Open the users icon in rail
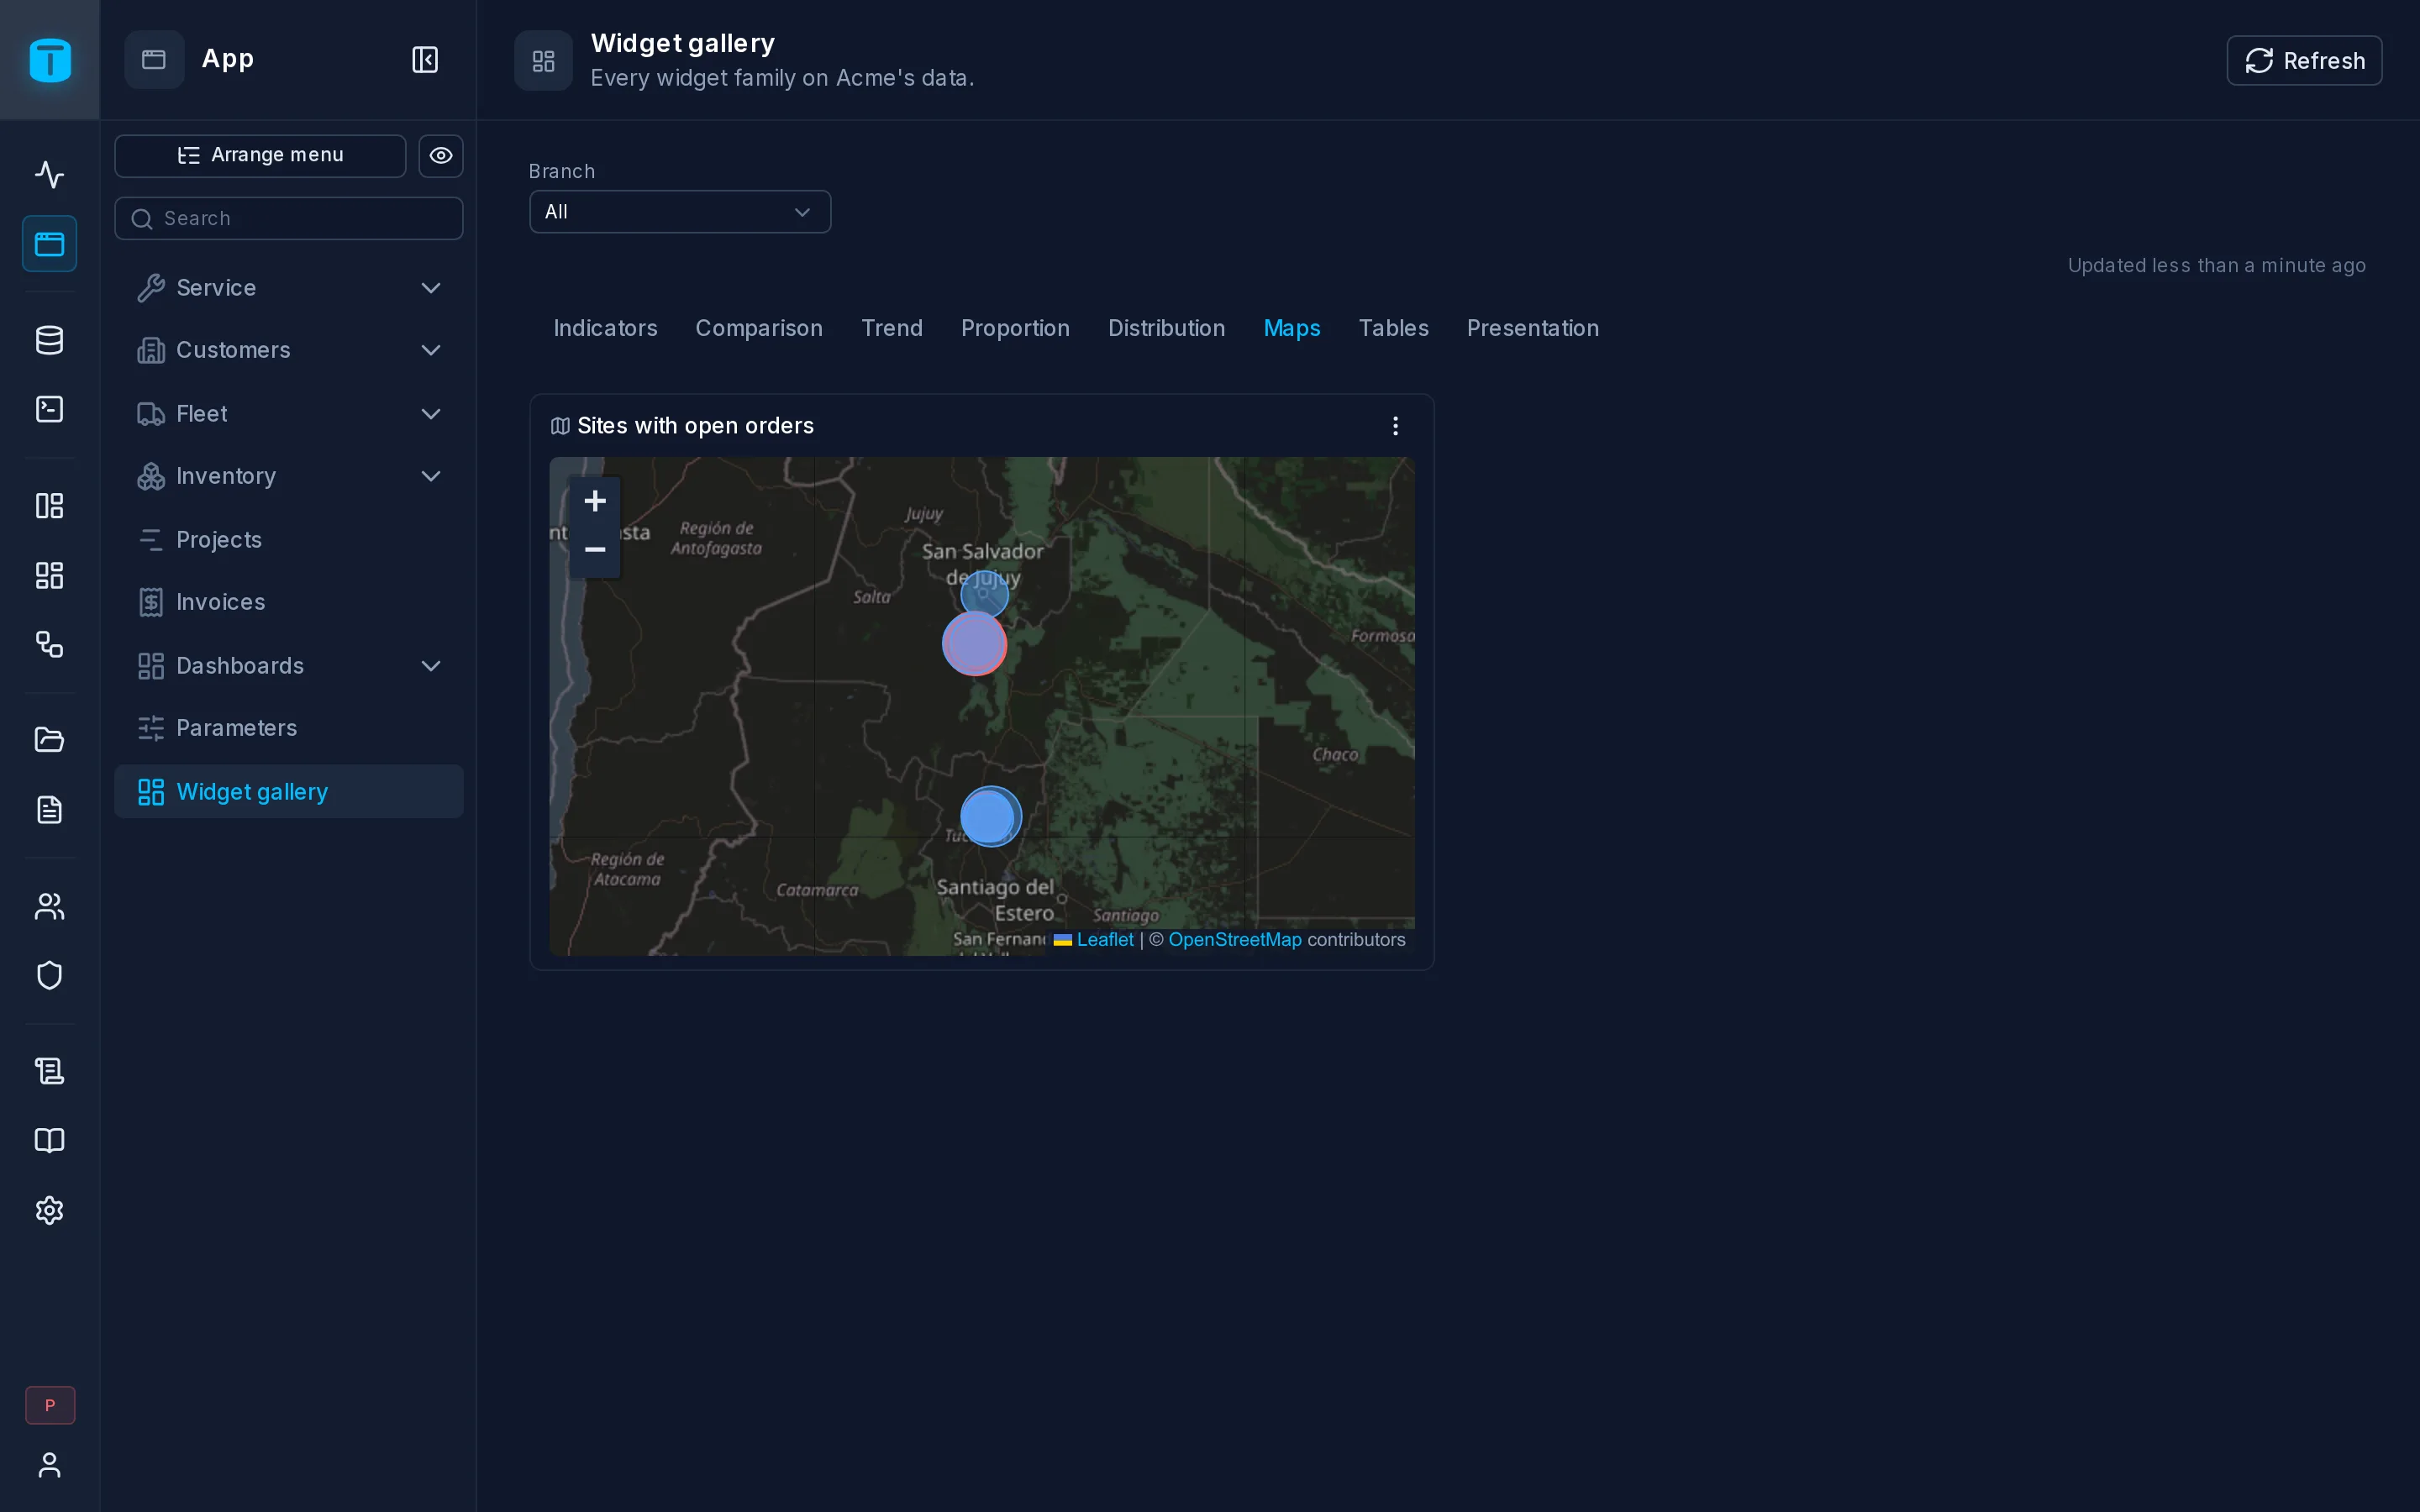2420x1512 pixels. [x=50, y=906]
